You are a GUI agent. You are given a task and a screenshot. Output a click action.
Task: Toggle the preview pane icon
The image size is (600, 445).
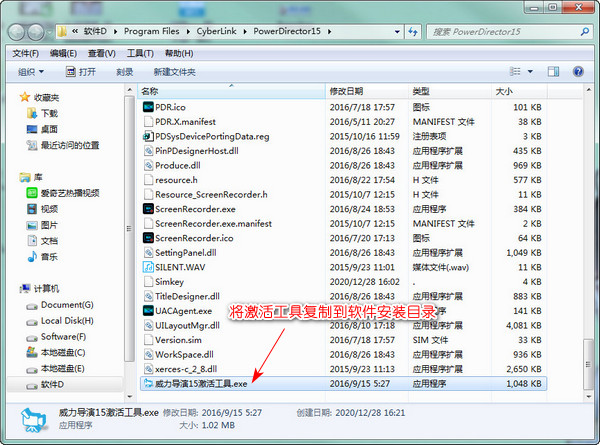553,72
